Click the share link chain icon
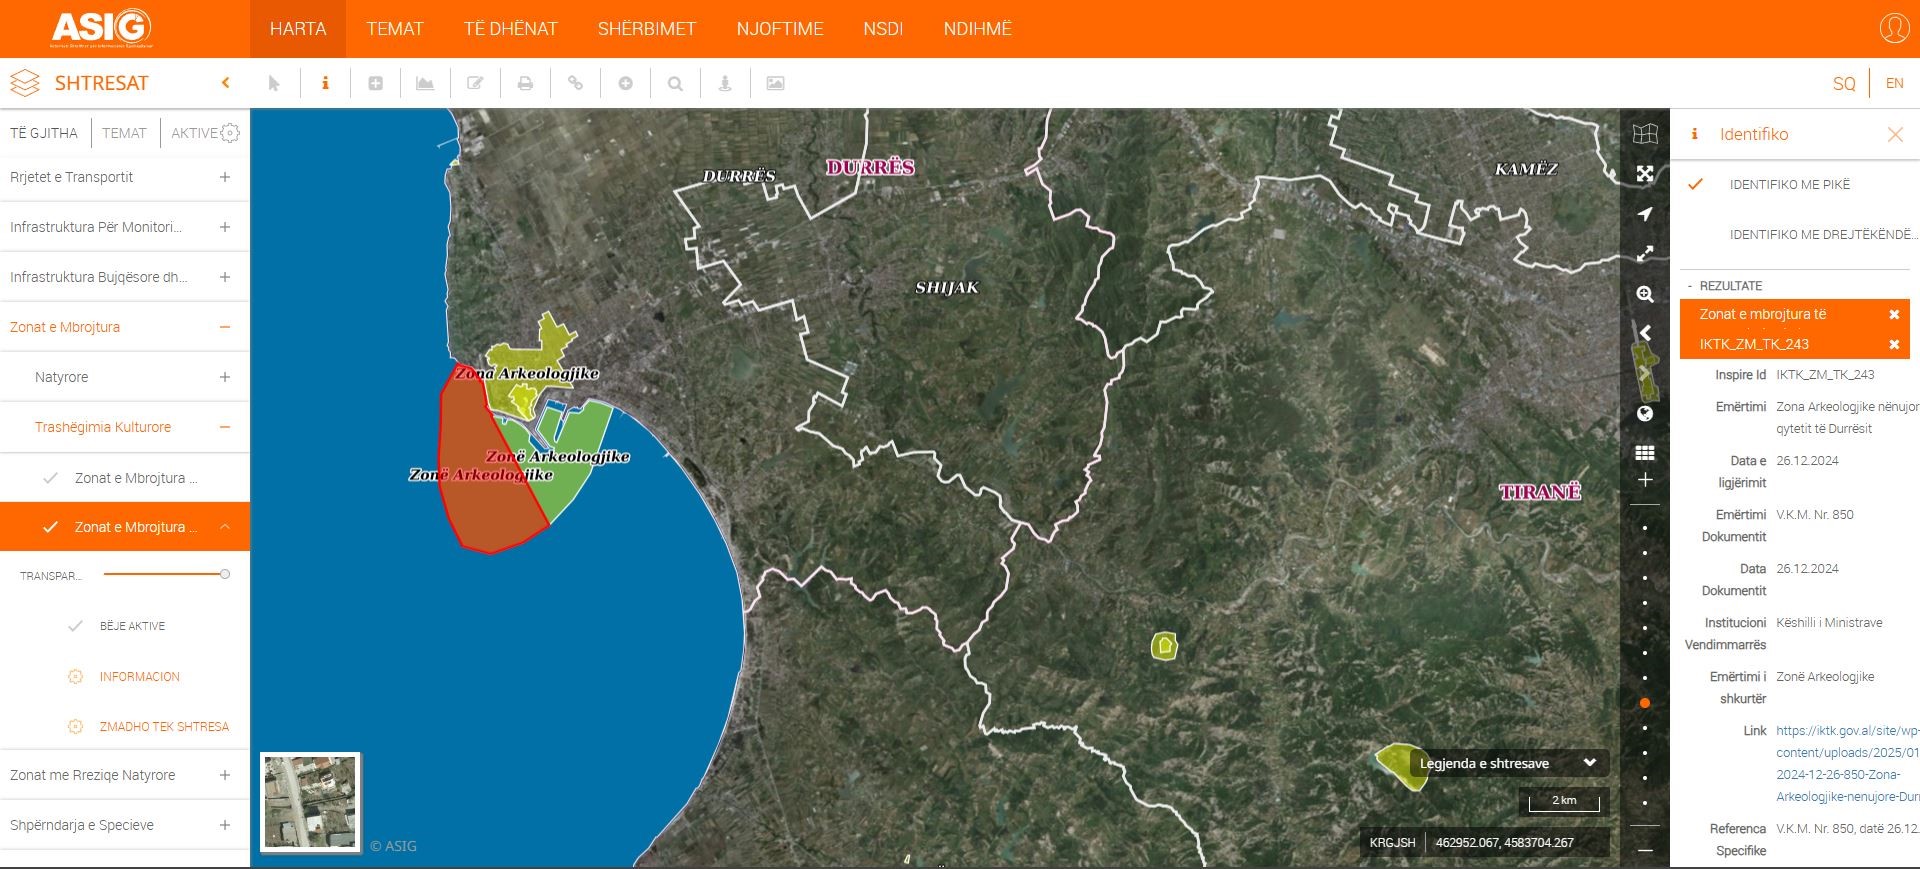The image size is (1920, 869). pos(575,84)
